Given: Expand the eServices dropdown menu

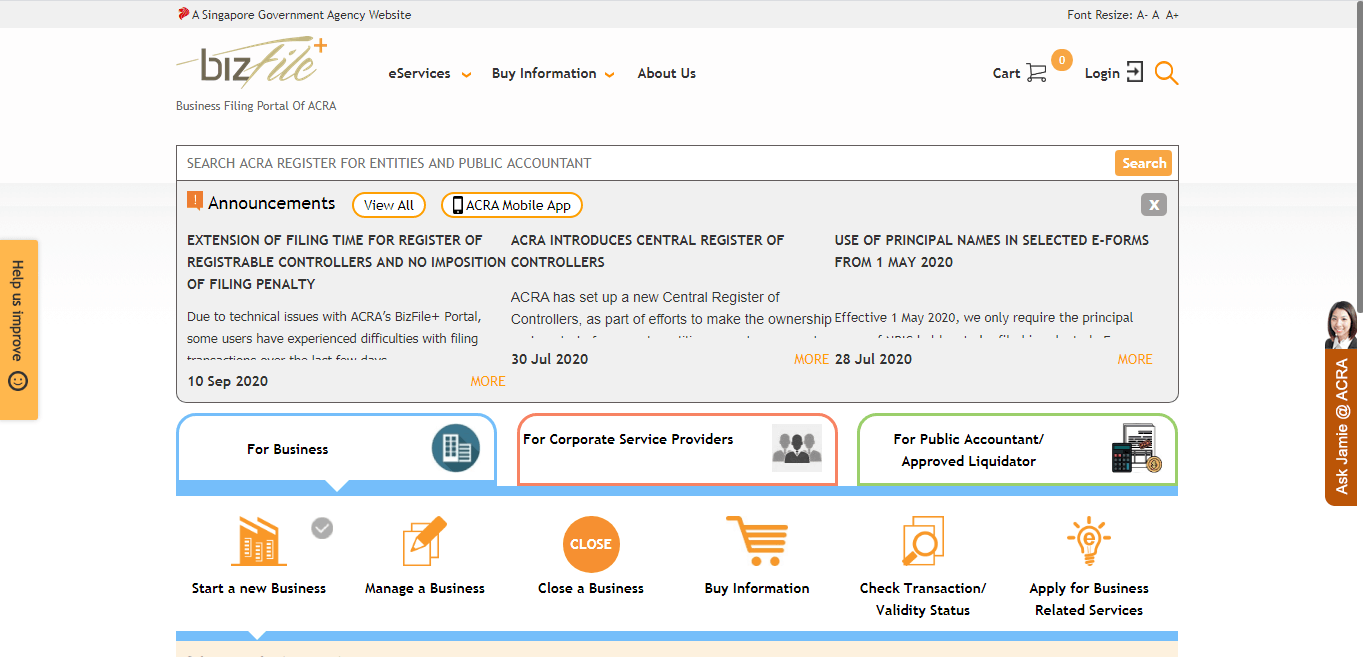Looking at the screenshot, I should coord(430,73).
